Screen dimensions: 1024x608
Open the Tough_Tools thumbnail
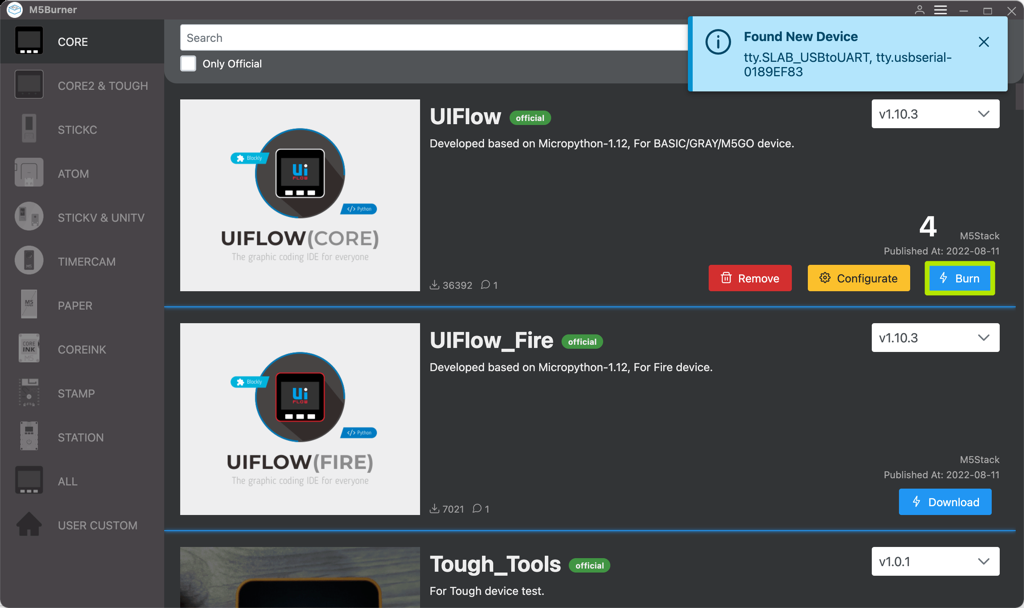pyautogui.click(x=300, y=577)
